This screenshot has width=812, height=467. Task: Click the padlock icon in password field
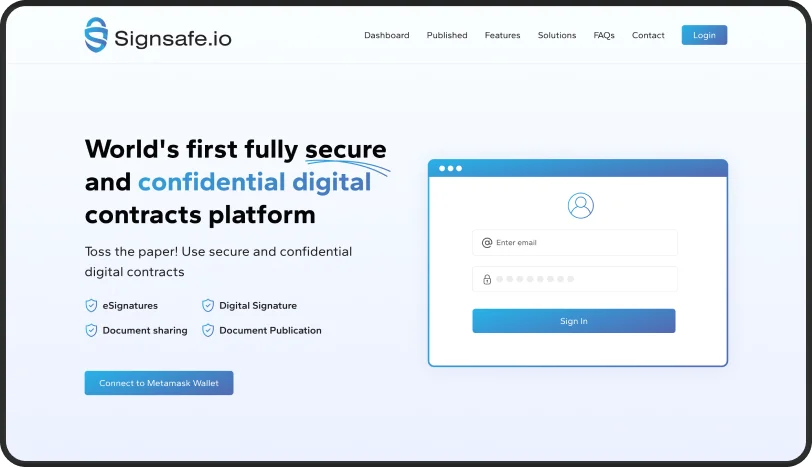click(487, 279)
